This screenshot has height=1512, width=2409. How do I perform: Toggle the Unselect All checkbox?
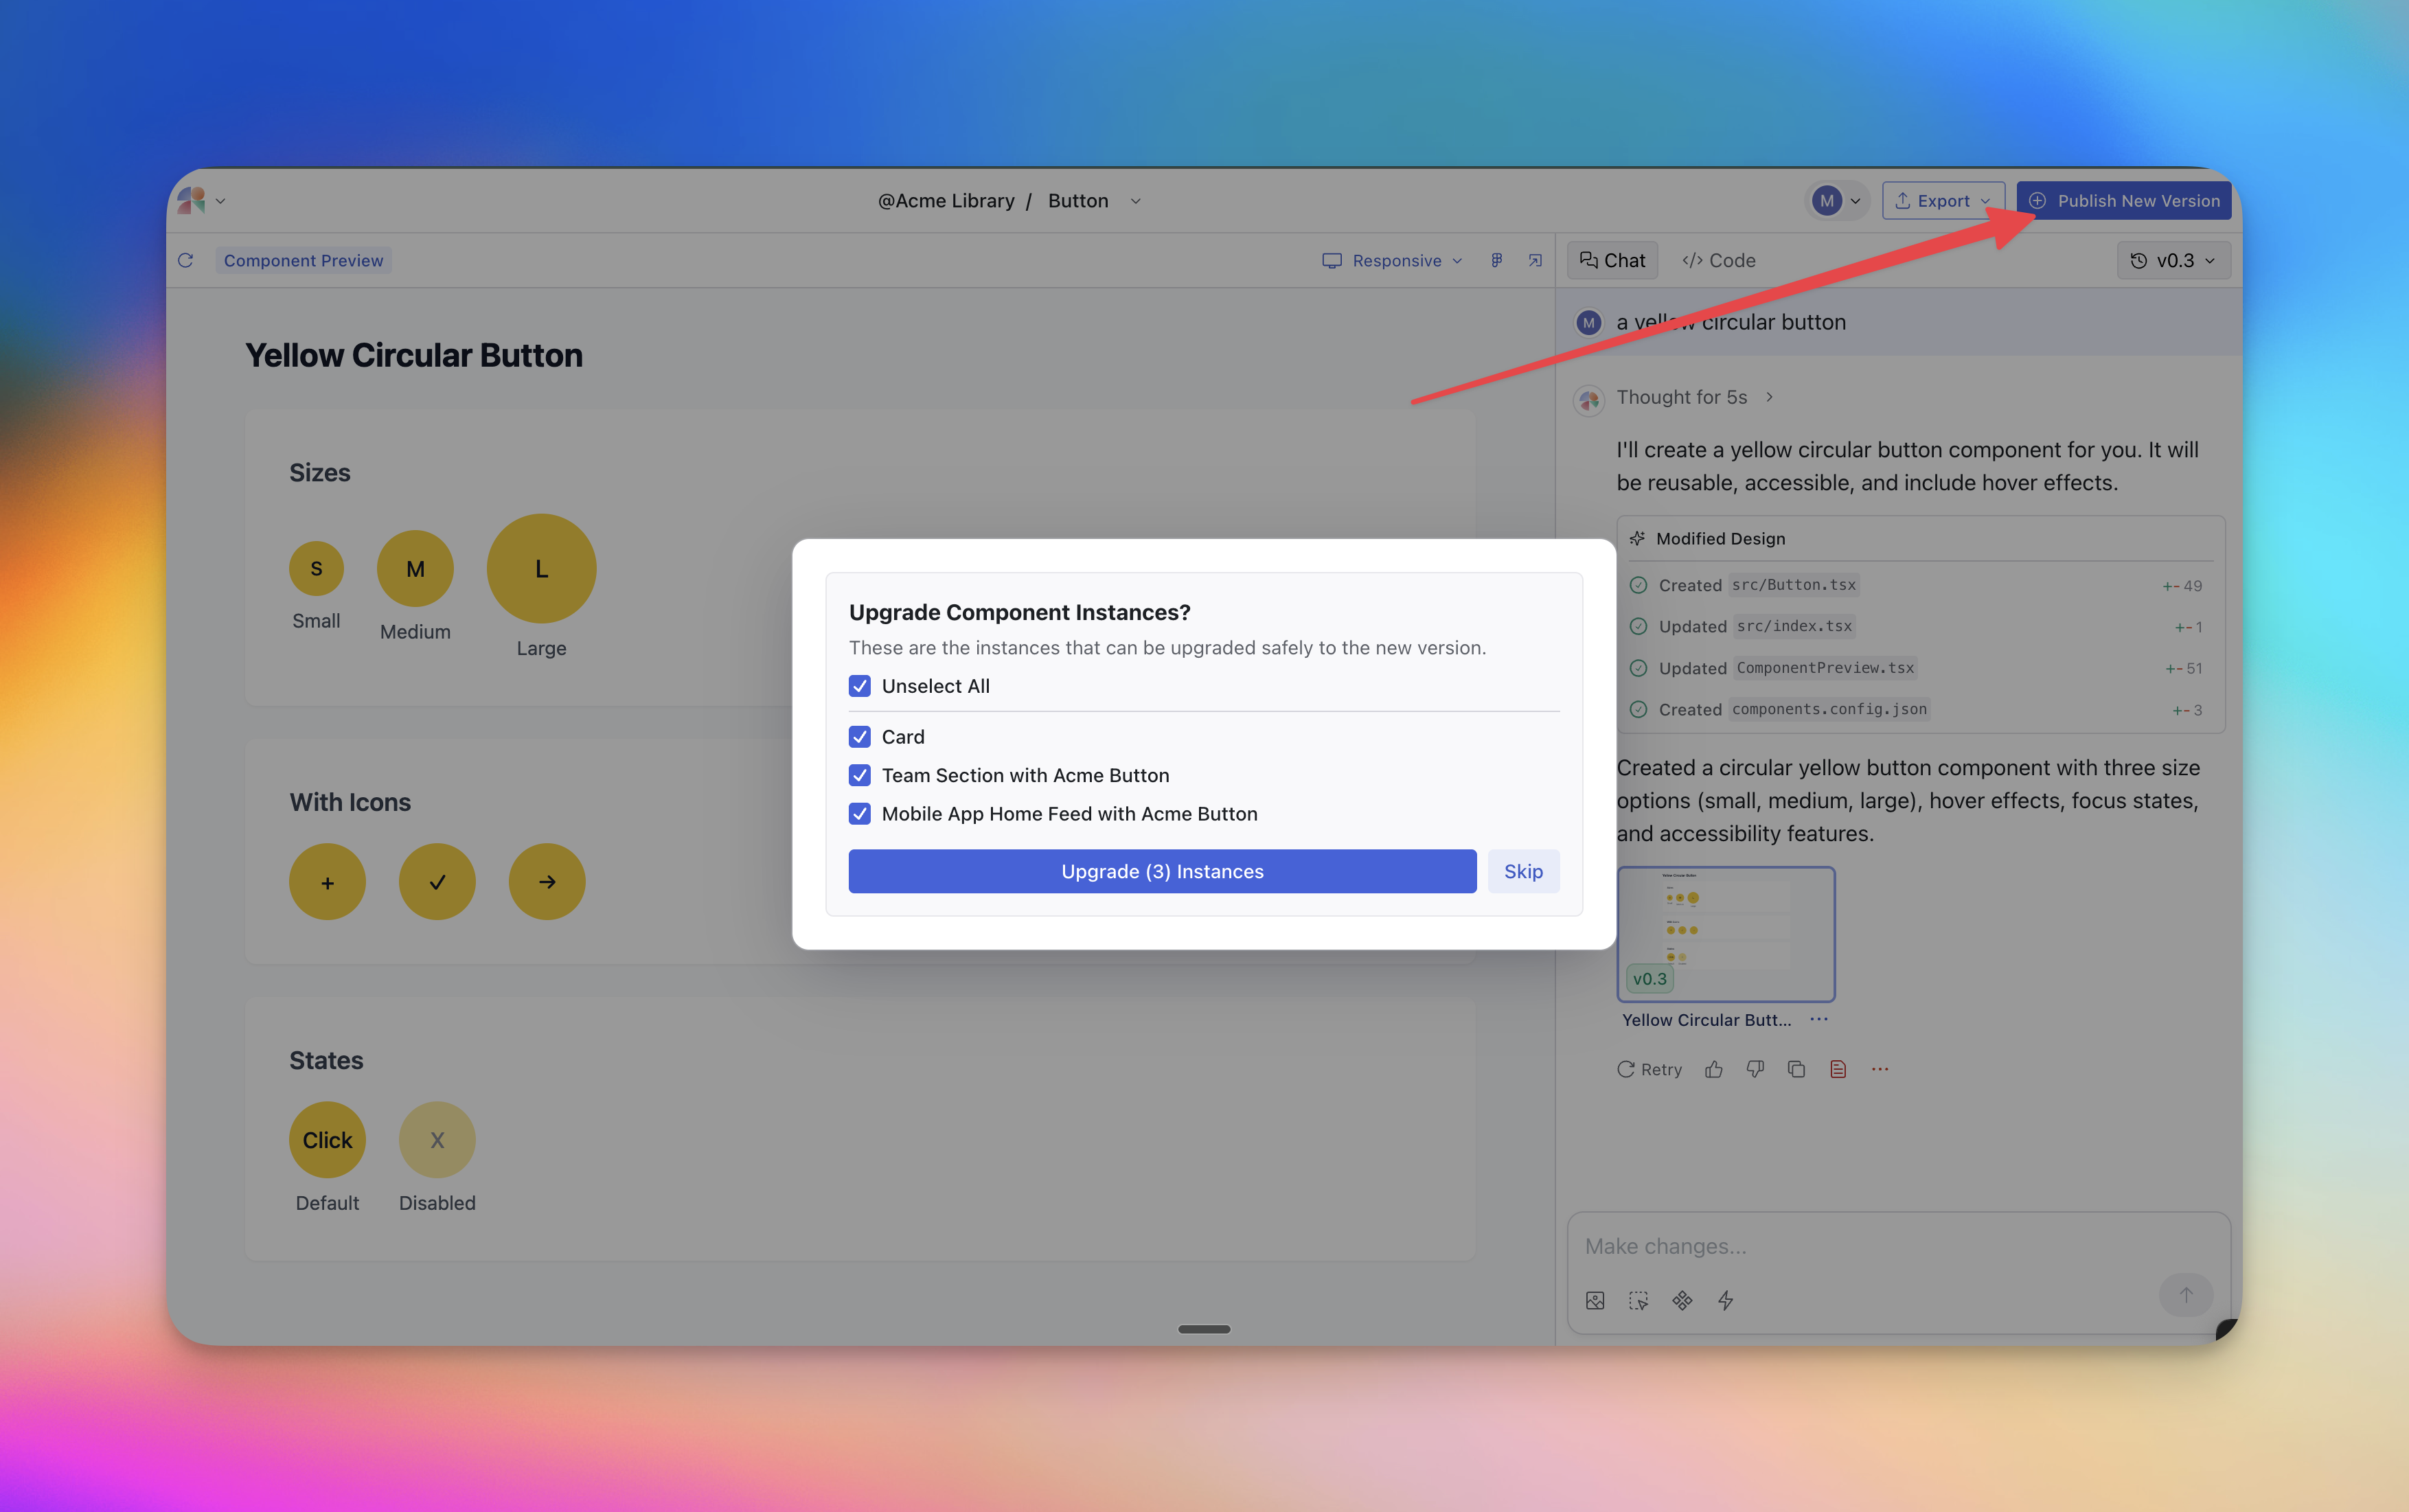coord(860,686)
